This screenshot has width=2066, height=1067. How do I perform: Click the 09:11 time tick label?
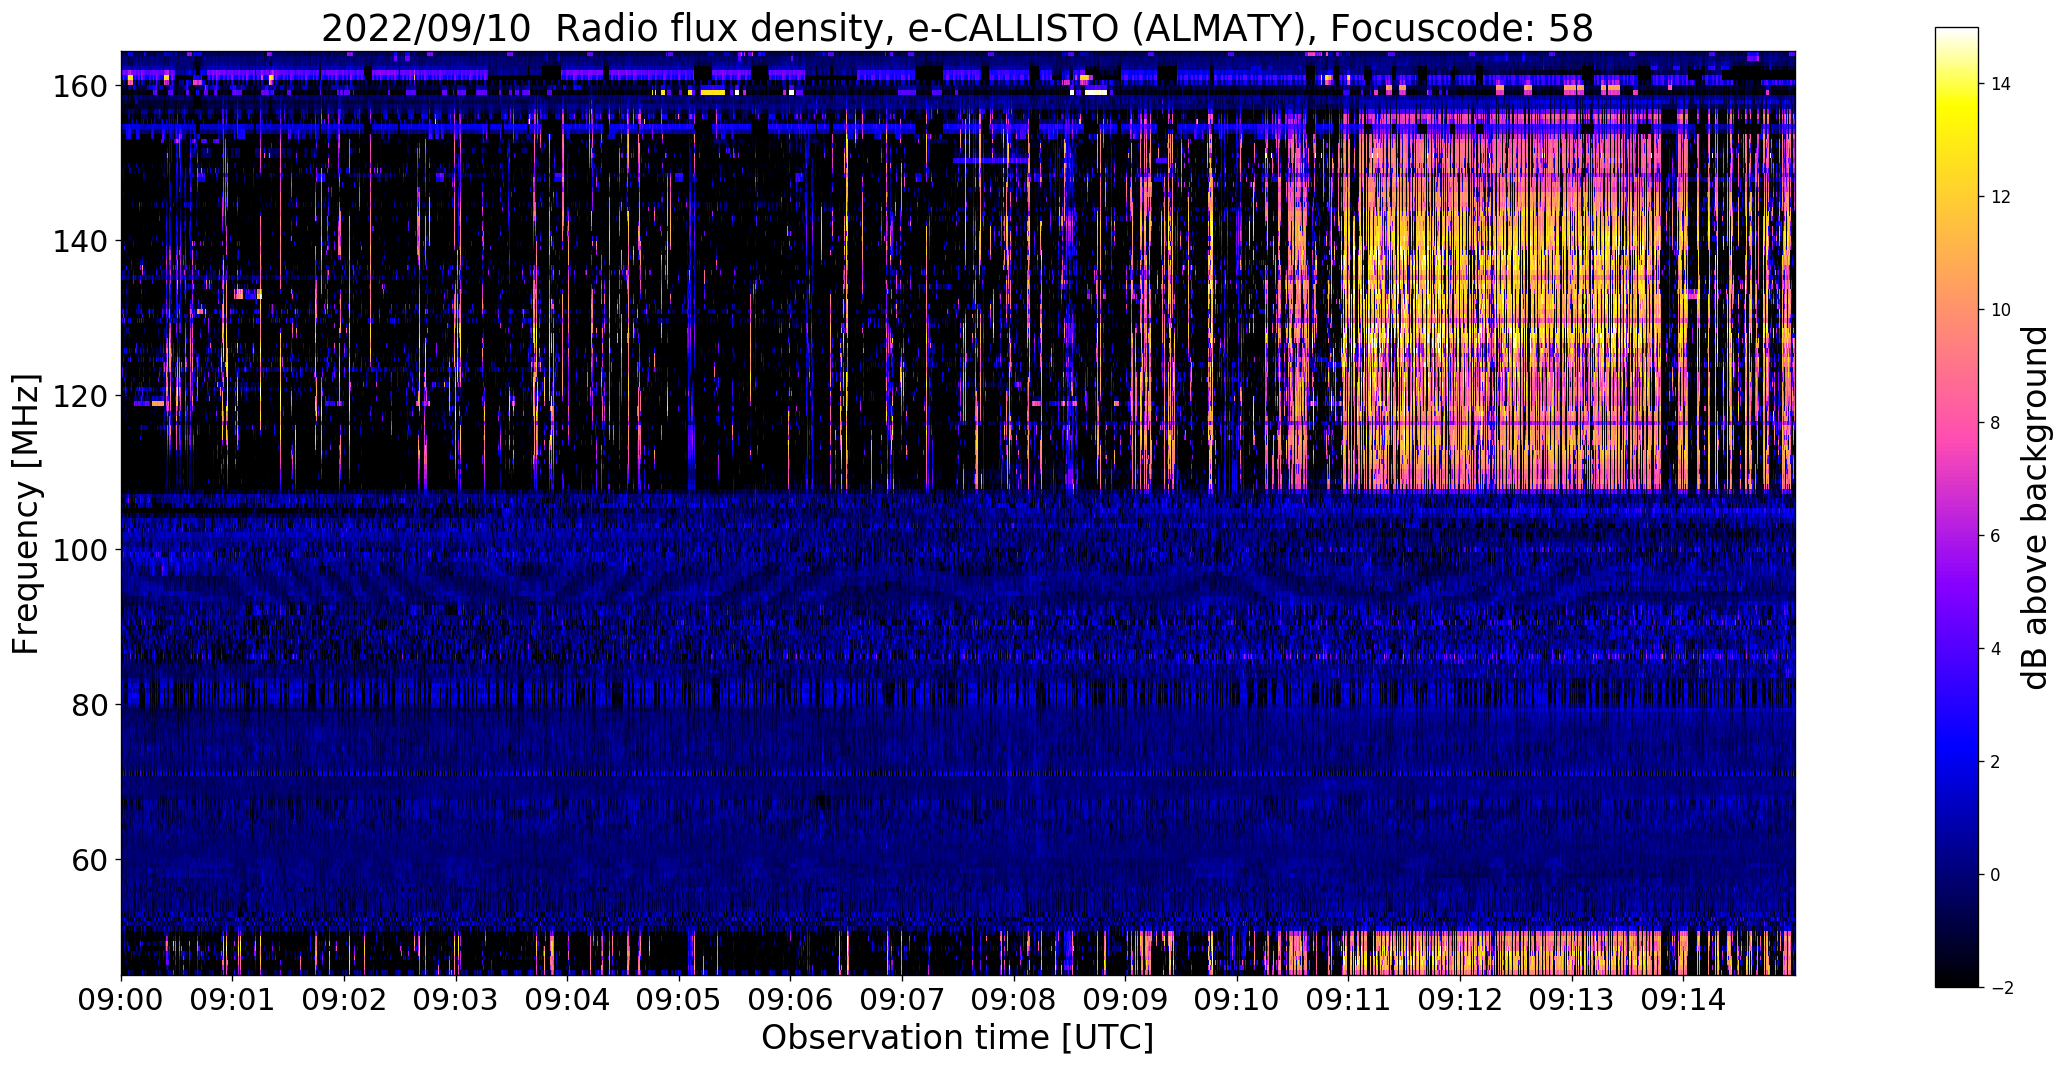tap(1349, 999)
